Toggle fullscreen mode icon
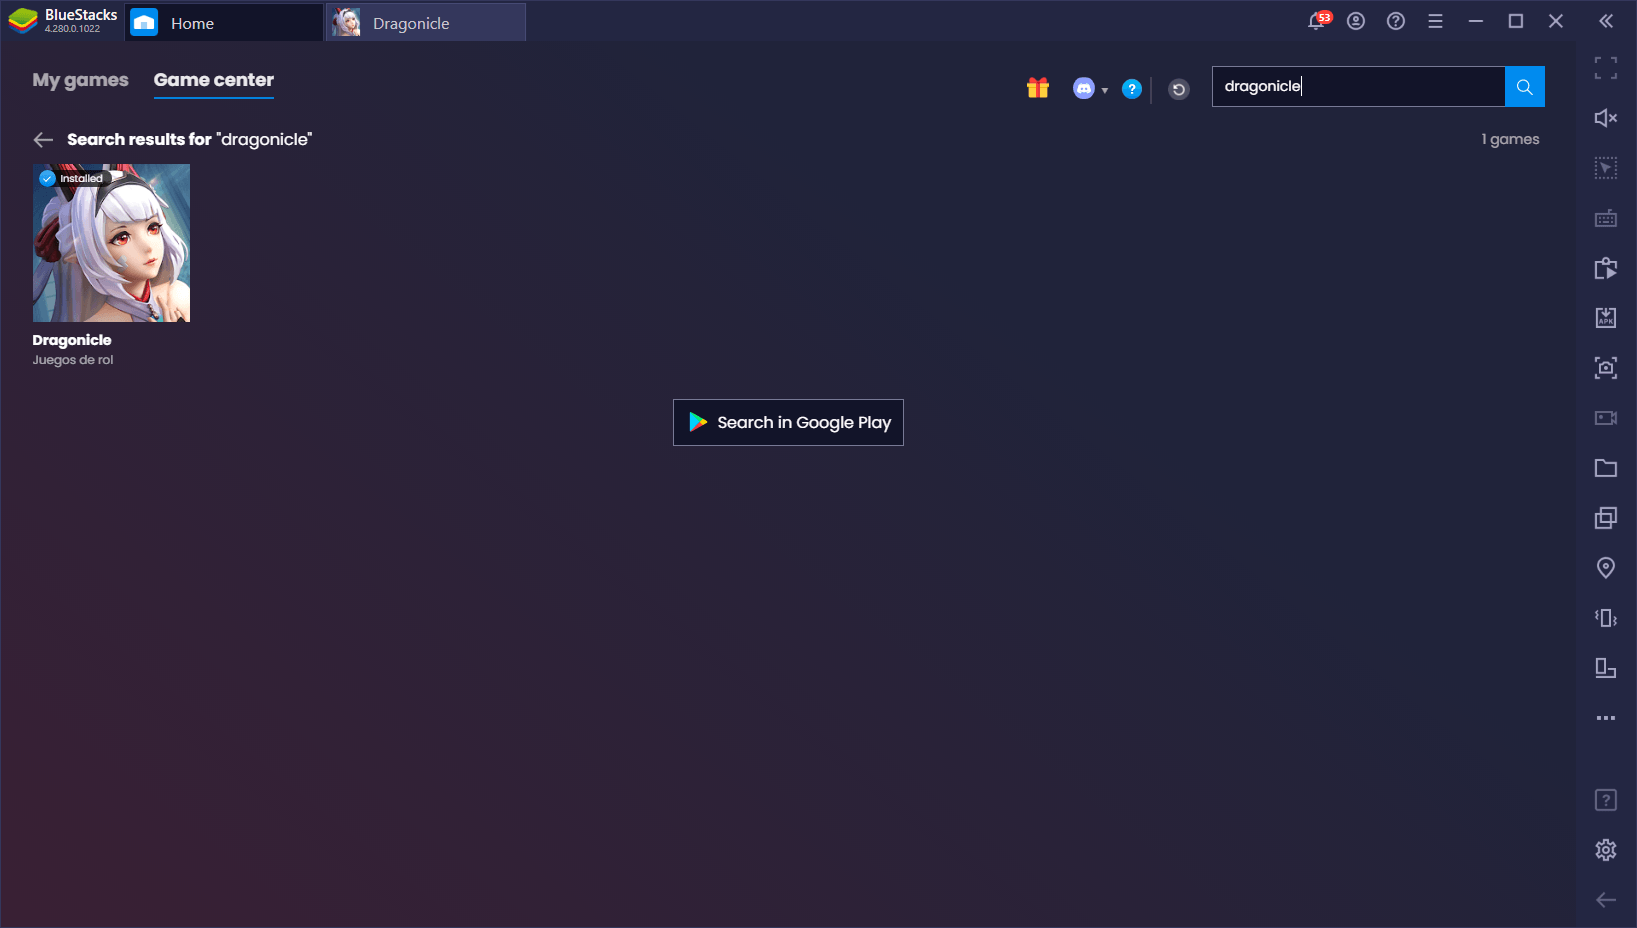The height and width of the screenshot is (928, 1637). (1606, 68)
